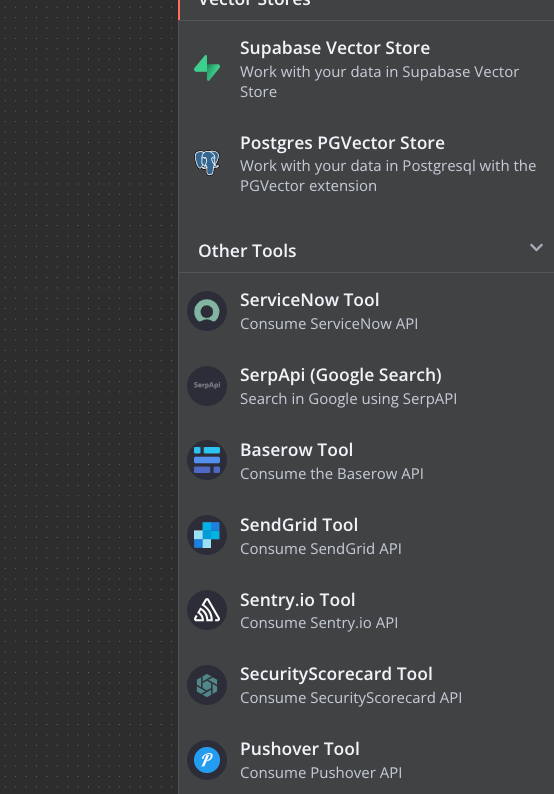Select SecurityScorecard Tool title
The height and width of the screenshot is (794, 554).
336,674
